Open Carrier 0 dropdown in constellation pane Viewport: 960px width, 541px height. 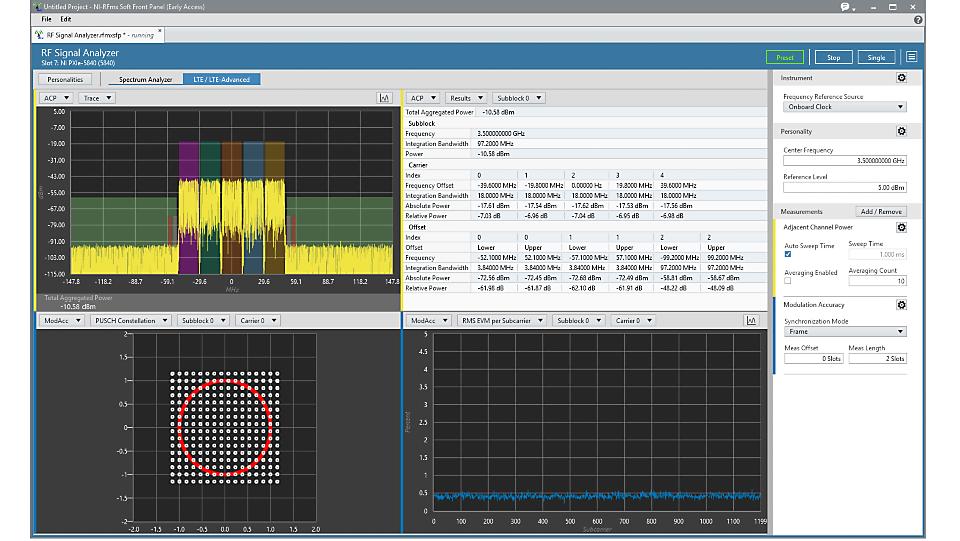(258, 320)
